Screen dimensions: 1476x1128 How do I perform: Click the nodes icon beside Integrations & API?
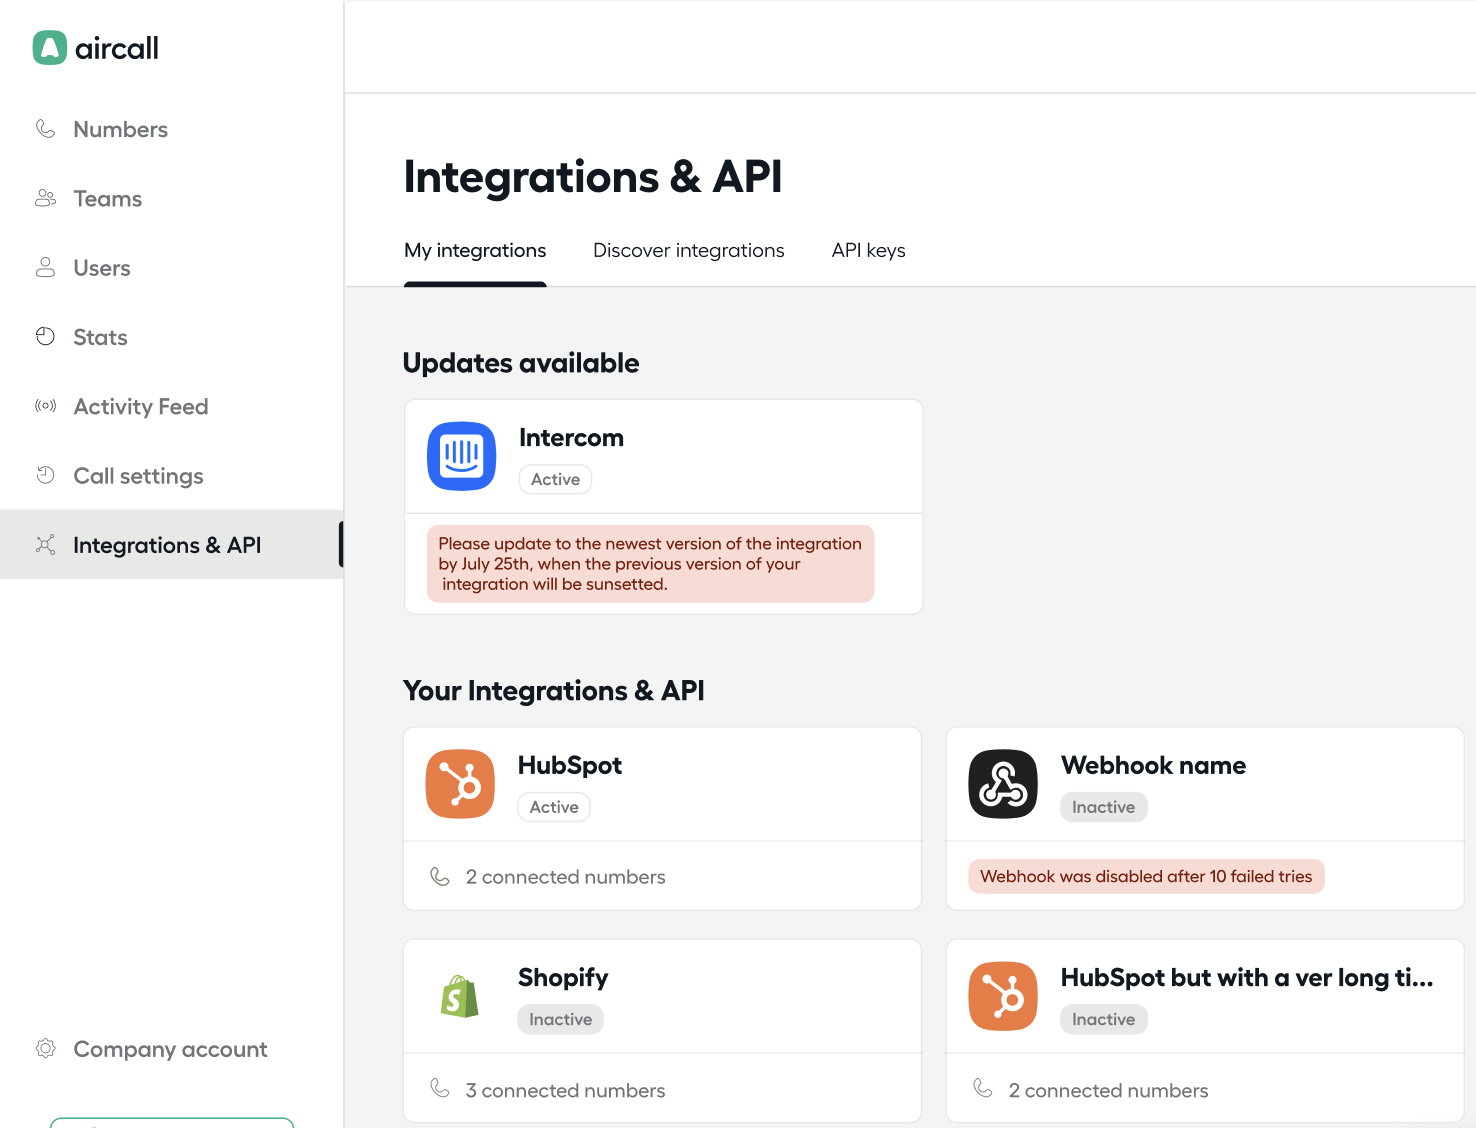point(45,544)
